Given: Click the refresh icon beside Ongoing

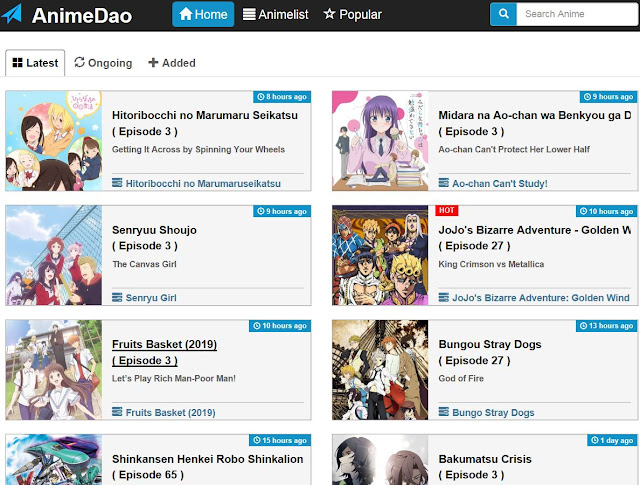Looking at the screenshot, I should (79, 62).
